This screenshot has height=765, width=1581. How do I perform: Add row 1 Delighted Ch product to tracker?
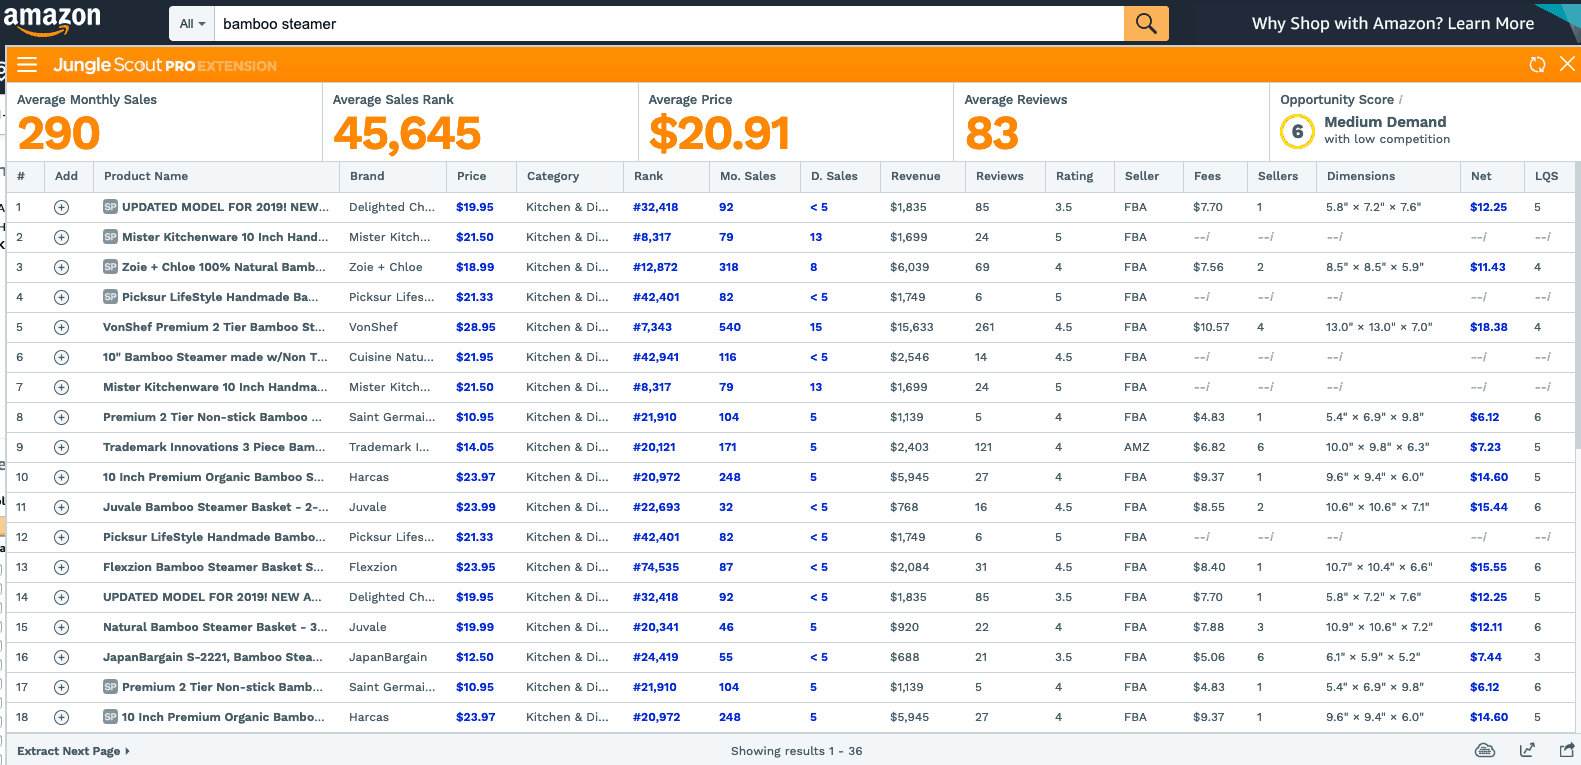click(61, 207)
